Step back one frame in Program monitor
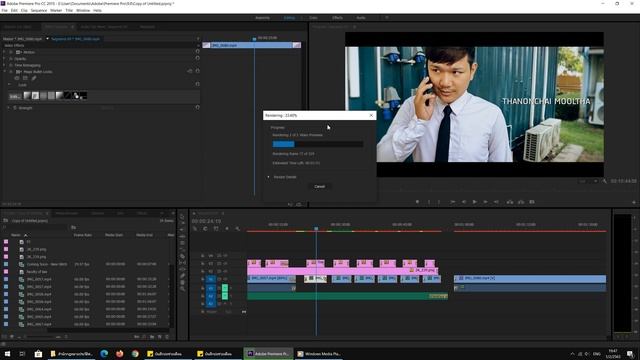 [x=464, y=202]
